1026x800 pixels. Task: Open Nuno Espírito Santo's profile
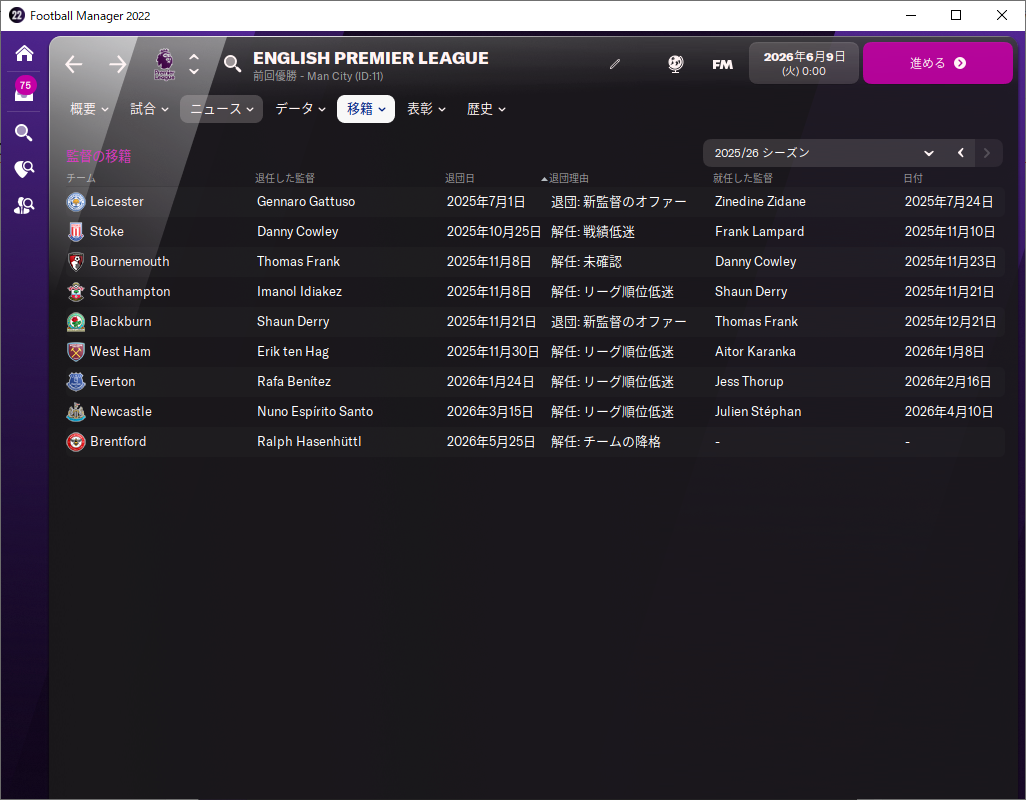click(x=315, y=411)
